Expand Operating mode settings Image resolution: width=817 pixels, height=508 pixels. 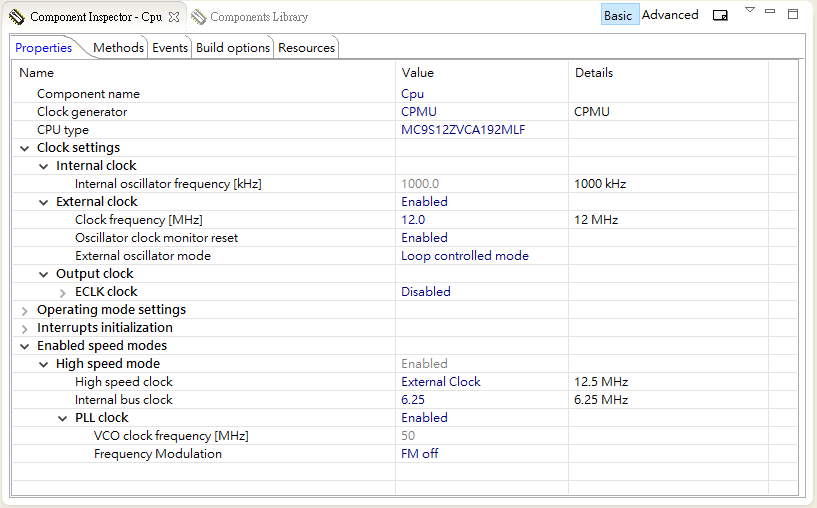point(25,310)
